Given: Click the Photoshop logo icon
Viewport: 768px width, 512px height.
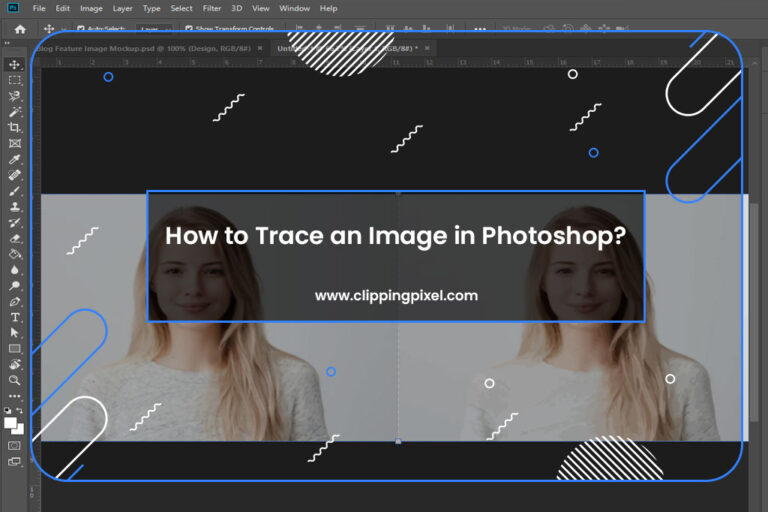Looking at the screenshot, I should click(x=14, y=8).
